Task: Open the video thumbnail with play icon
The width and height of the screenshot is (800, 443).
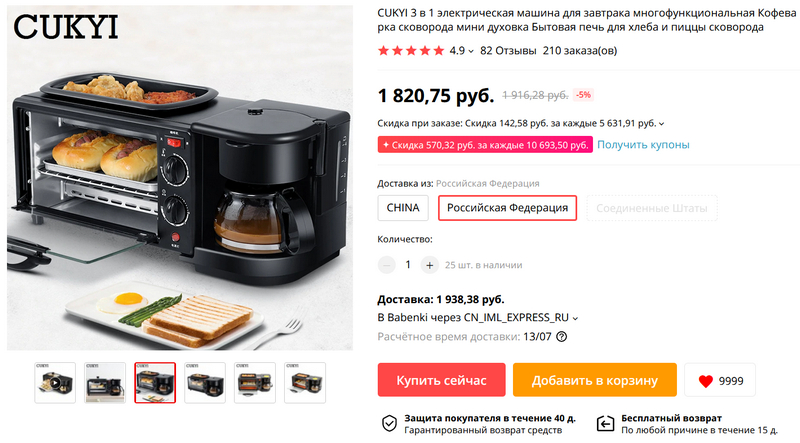Action: point(55,383)
